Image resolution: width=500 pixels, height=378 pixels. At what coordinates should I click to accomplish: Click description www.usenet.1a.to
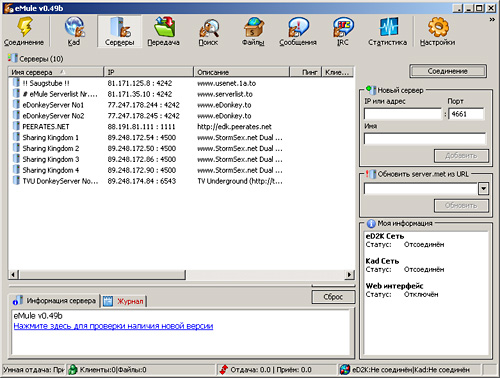(227, 83)
